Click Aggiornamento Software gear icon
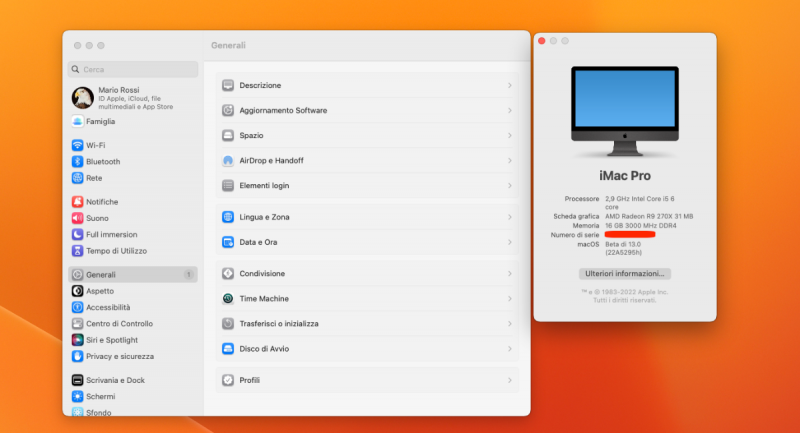This screenshot has width=800, height=433. point(228,110)
